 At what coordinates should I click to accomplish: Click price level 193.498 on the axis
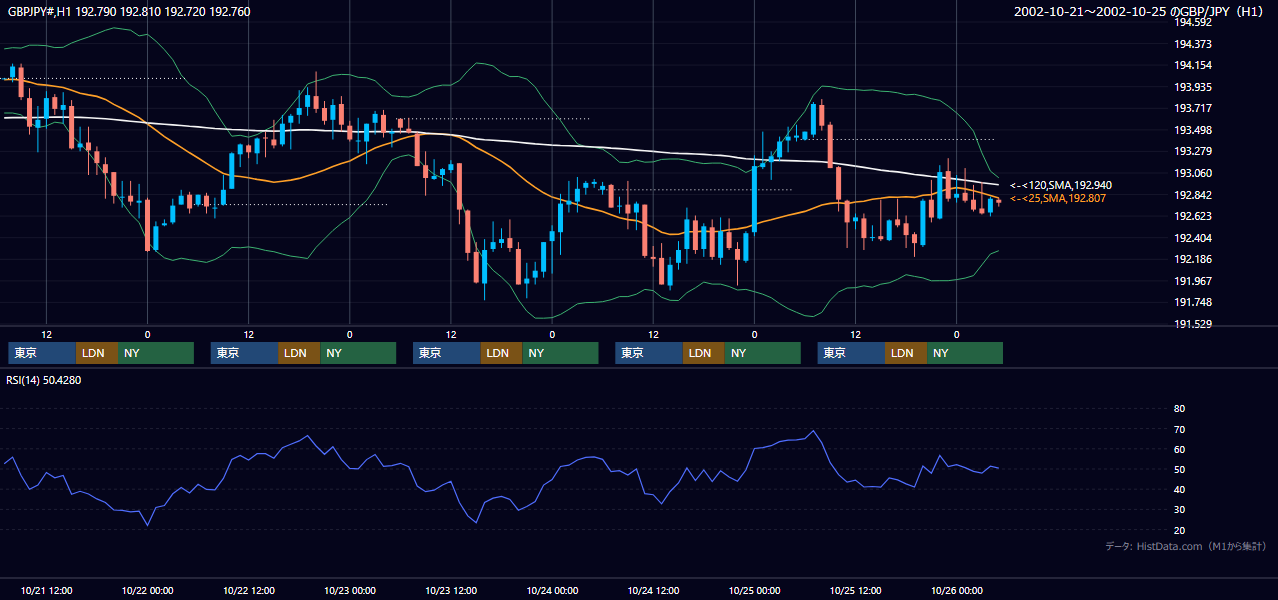tap(1193, 130)
